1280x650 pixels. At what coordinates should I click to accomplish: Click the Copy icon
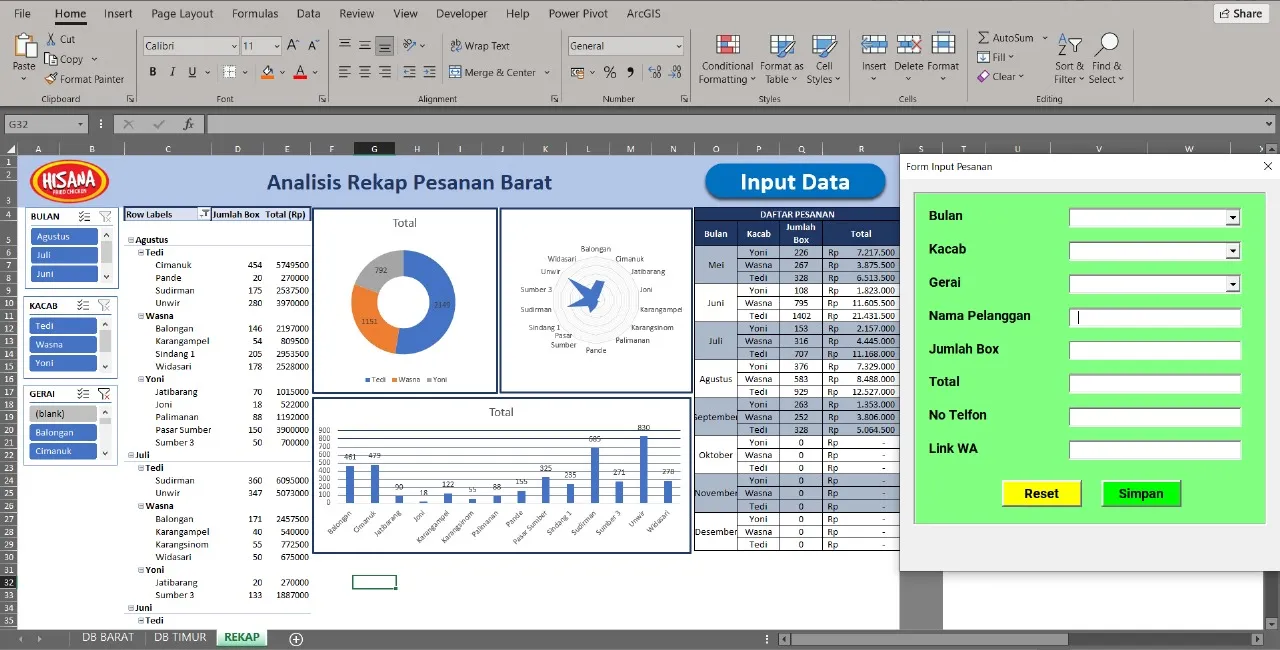coord(52,59)
